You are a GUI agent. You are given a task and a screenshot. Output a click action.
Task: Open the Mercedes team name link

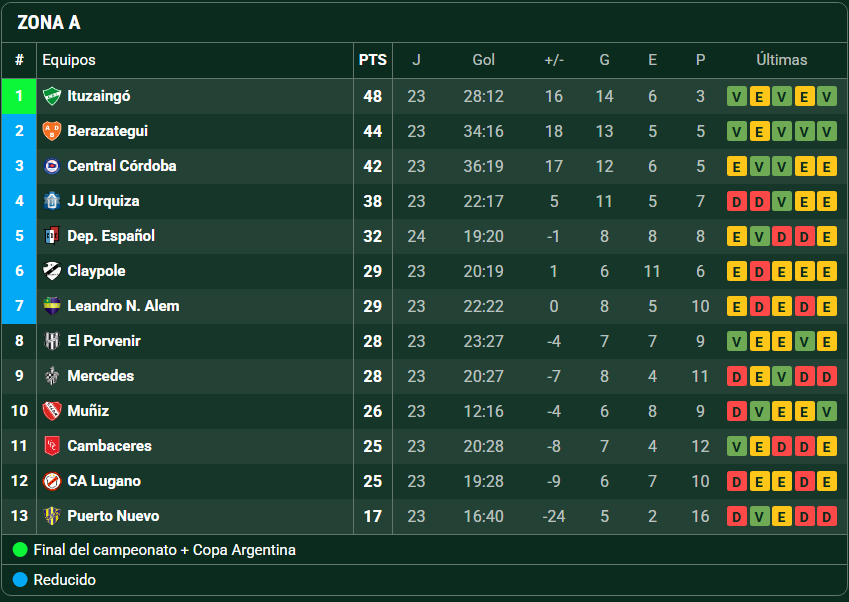coord(100,376)
